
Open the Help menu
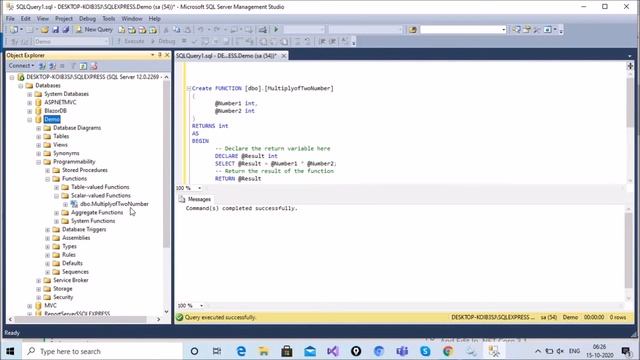[154, 18]
